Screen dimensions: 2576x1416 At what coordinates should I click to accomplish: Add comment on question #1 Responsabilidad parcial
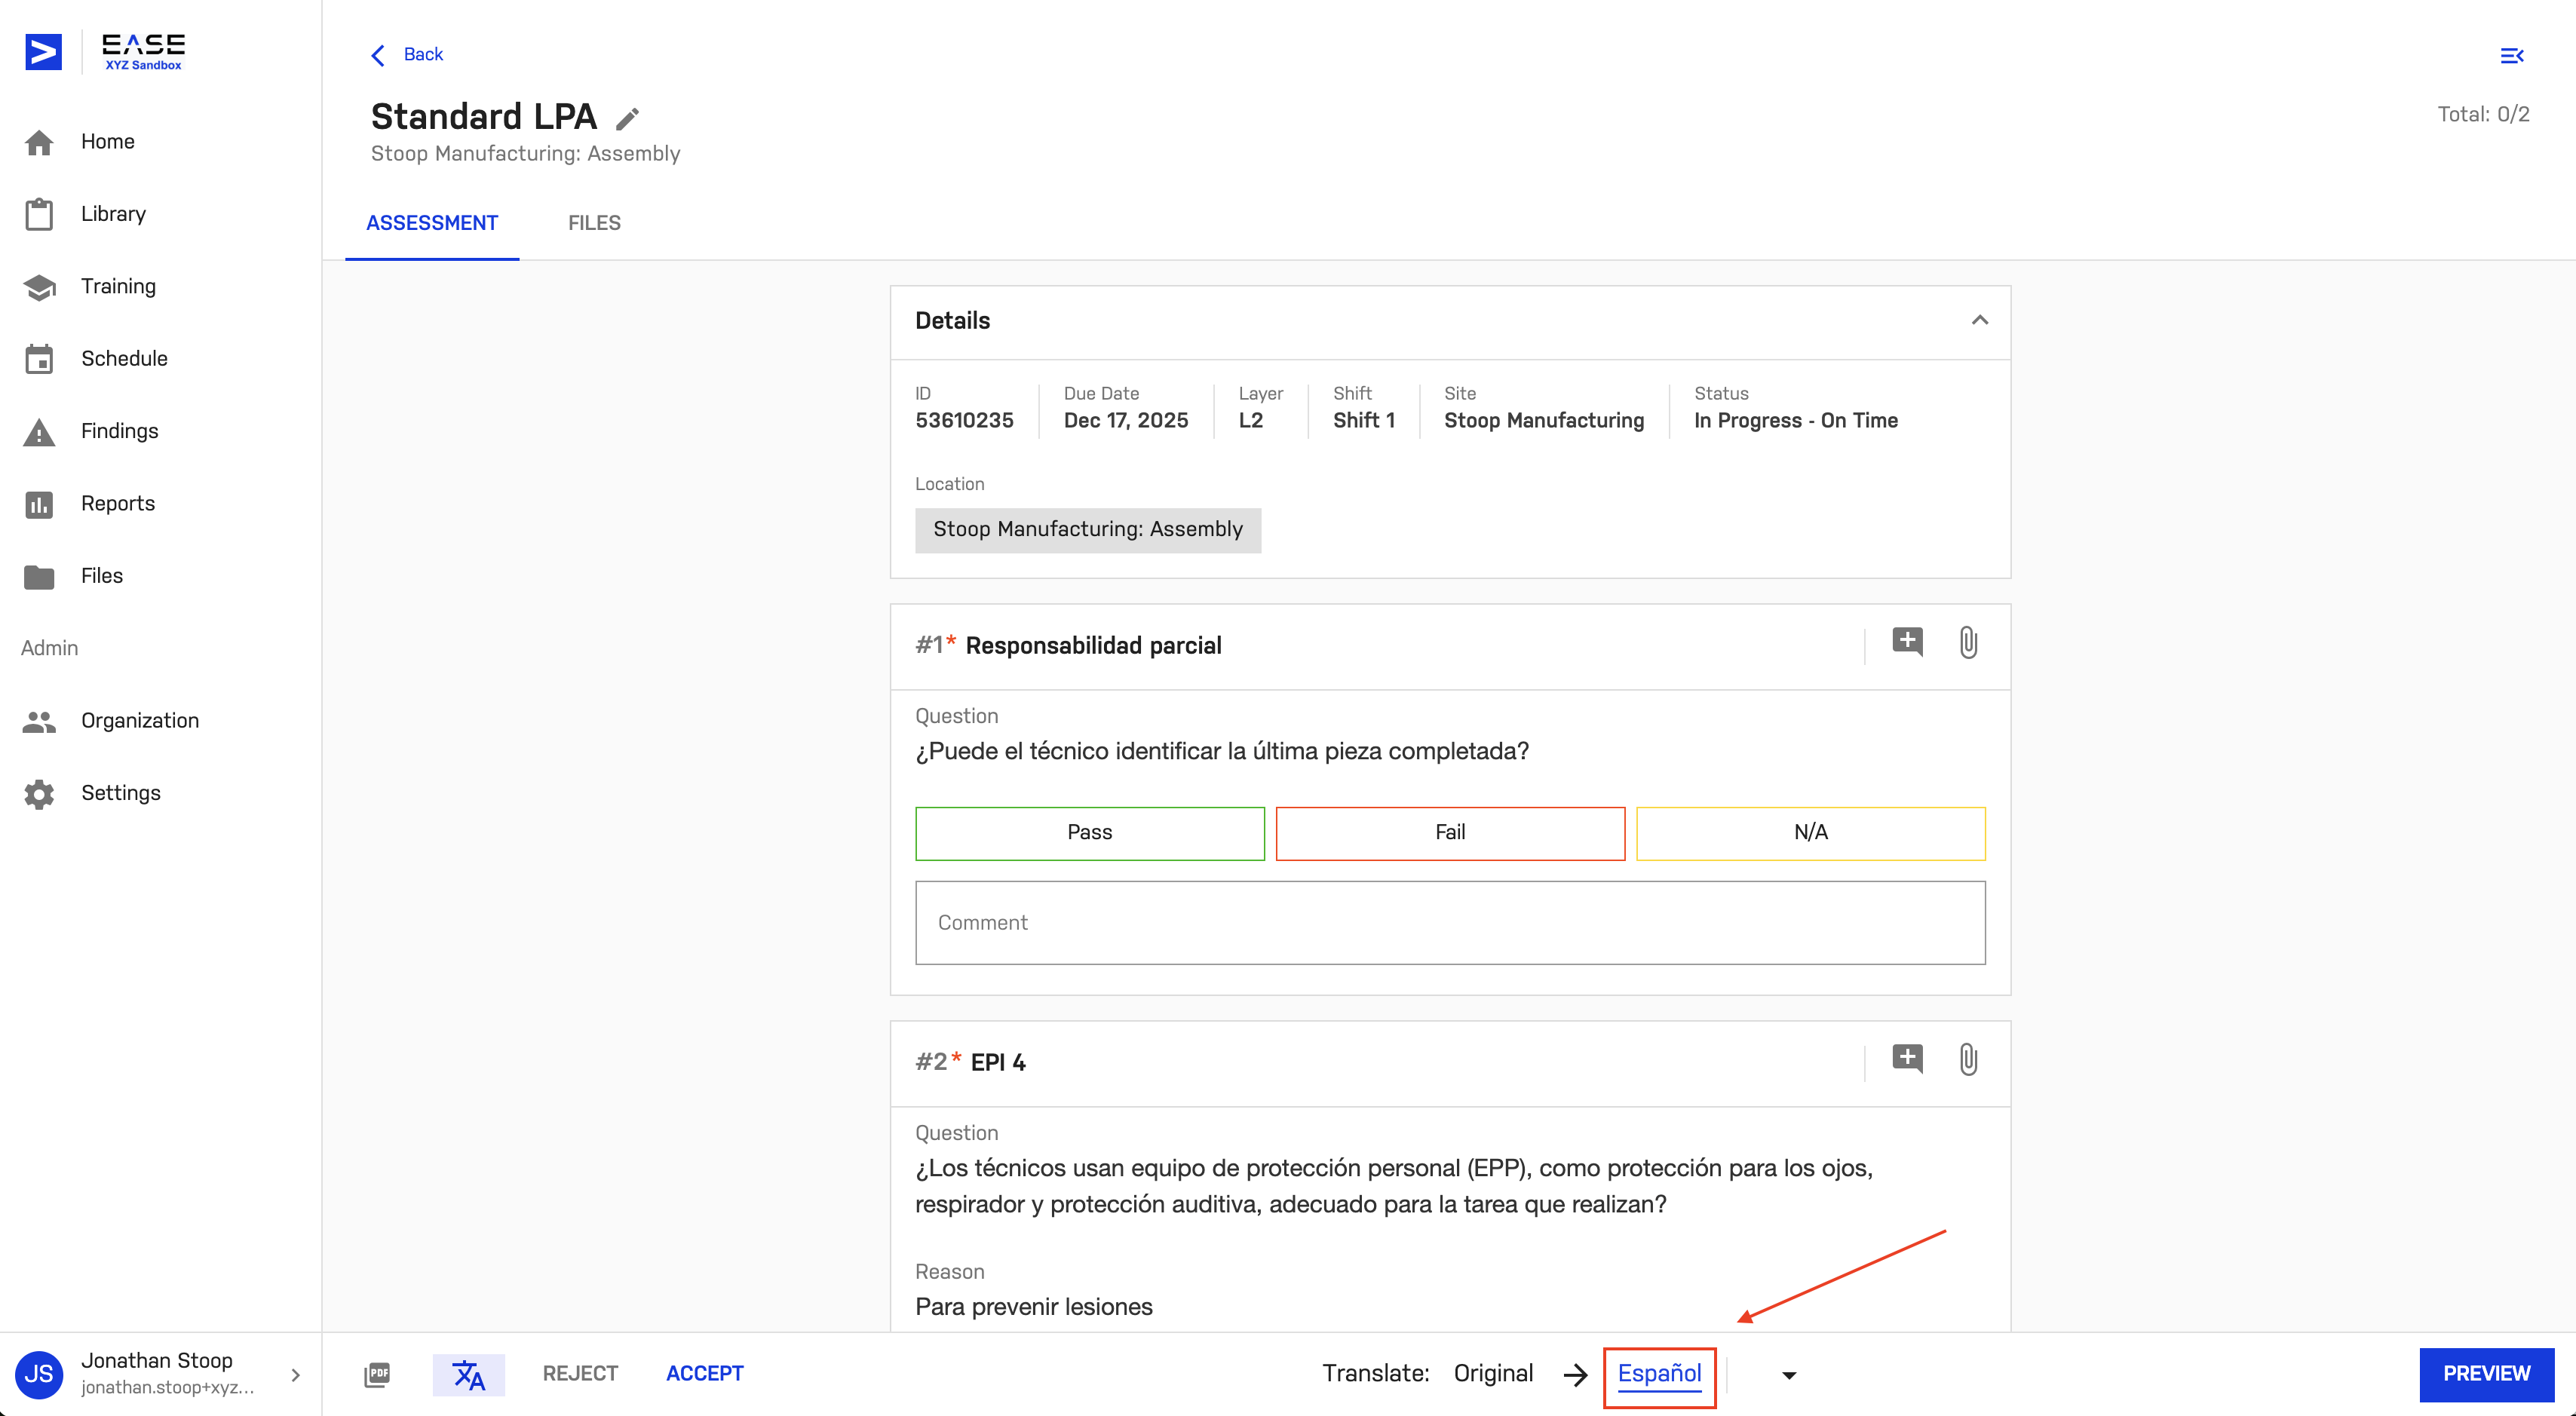[x=1907, y=643]
